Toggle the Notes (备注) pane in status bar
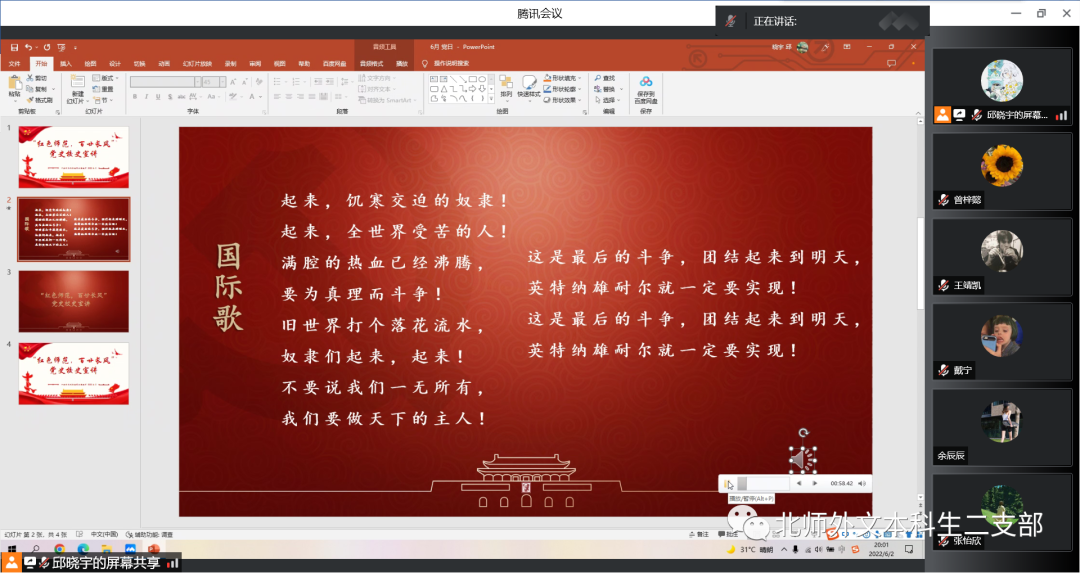 coord(698,534)
